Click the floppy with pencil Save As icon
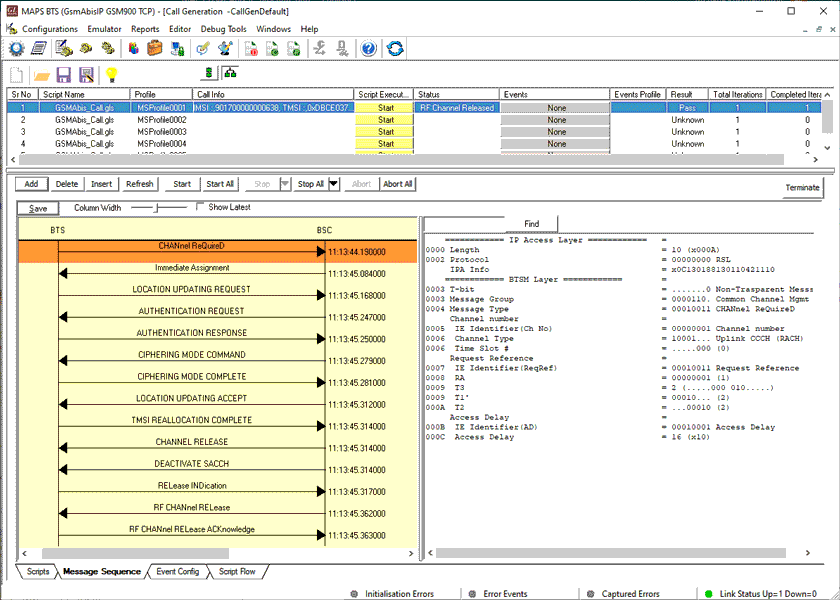840x600 pixels. [86, 75]
